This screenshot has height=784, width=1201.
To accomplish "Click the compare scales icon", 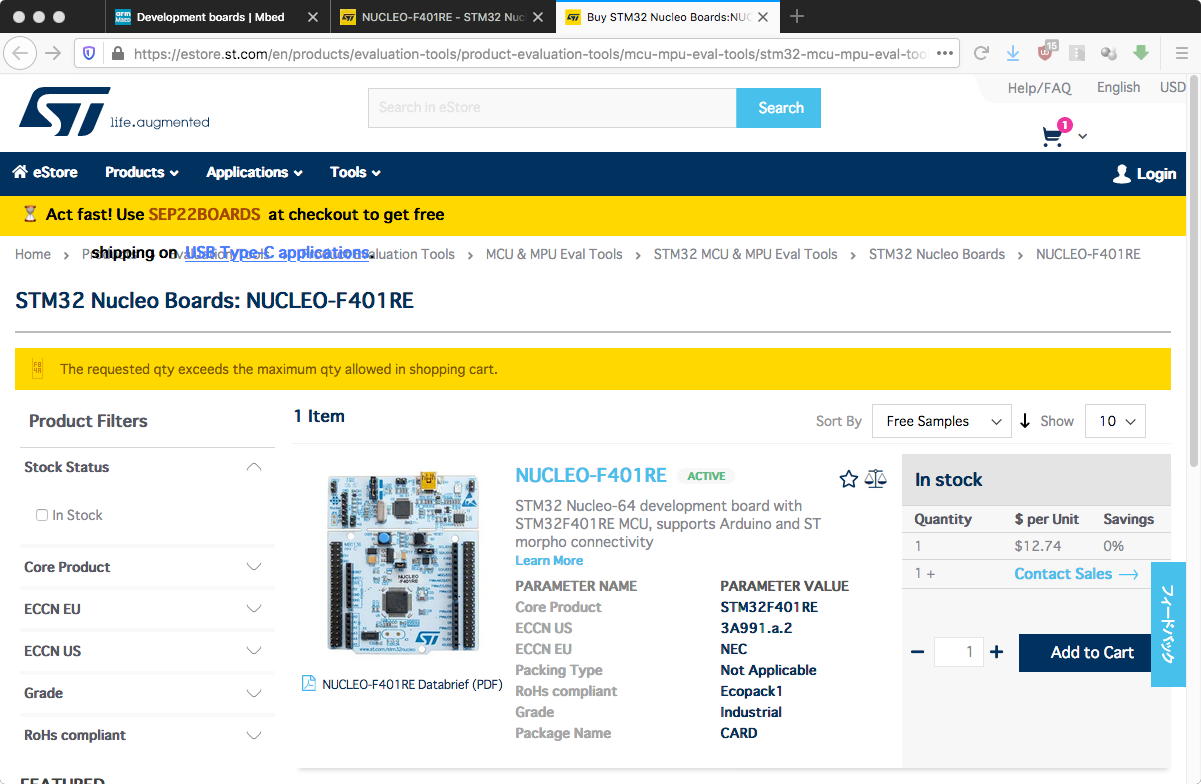I will [x=875, y=479].
